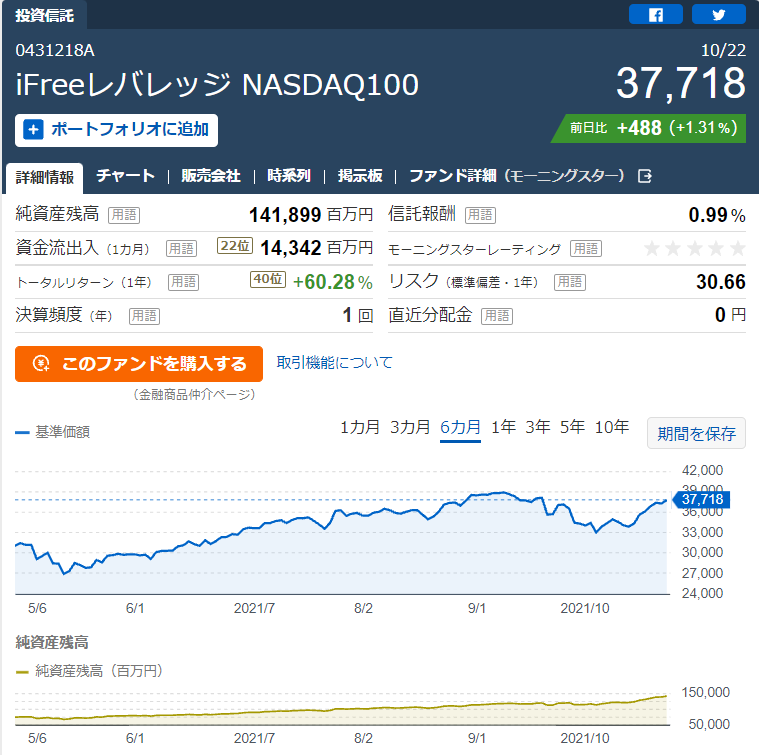This screenshot has width=759, height=755.
Task: Open 取引機能について link
Action: click(x=334, y=362)
